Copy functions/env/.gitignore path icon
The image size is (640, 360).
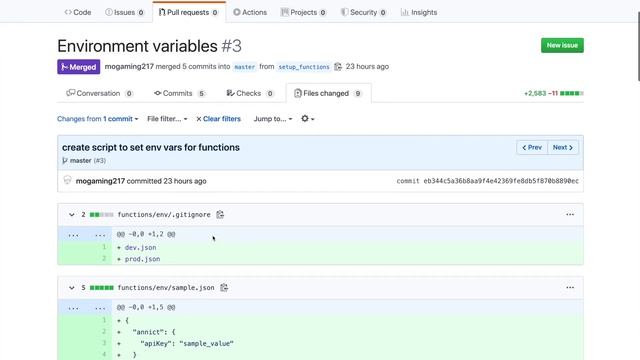(x=220, y=214)
